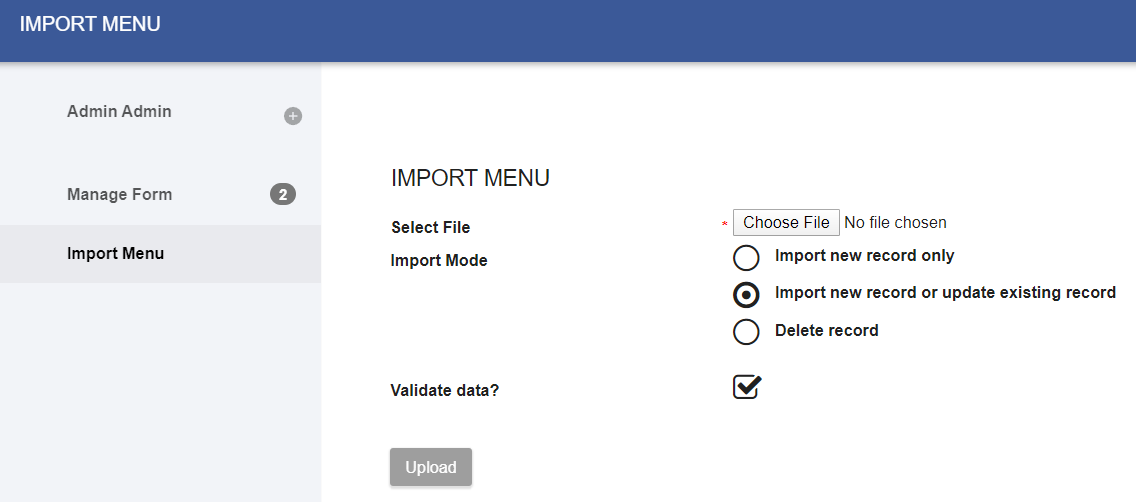Select Import Menu in the sidebar

(x=115, y=254)
